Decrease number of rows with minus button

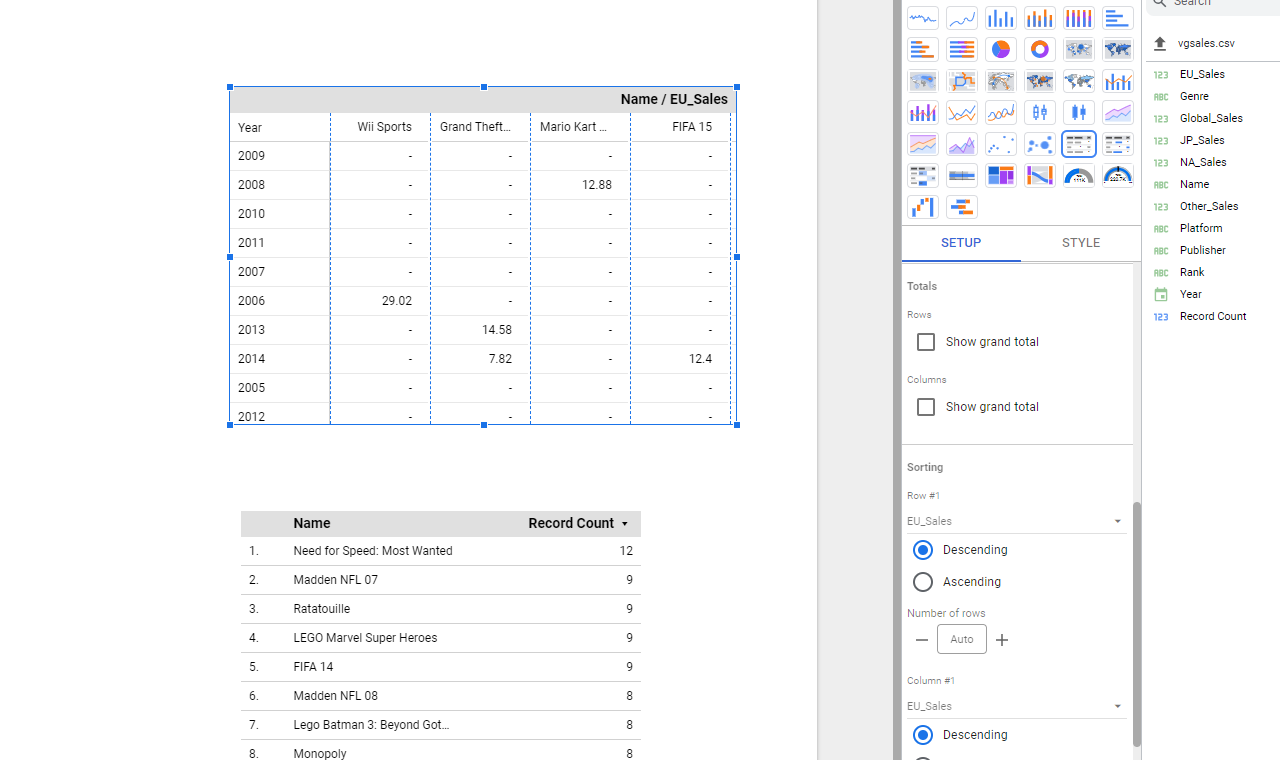(922, 640)
